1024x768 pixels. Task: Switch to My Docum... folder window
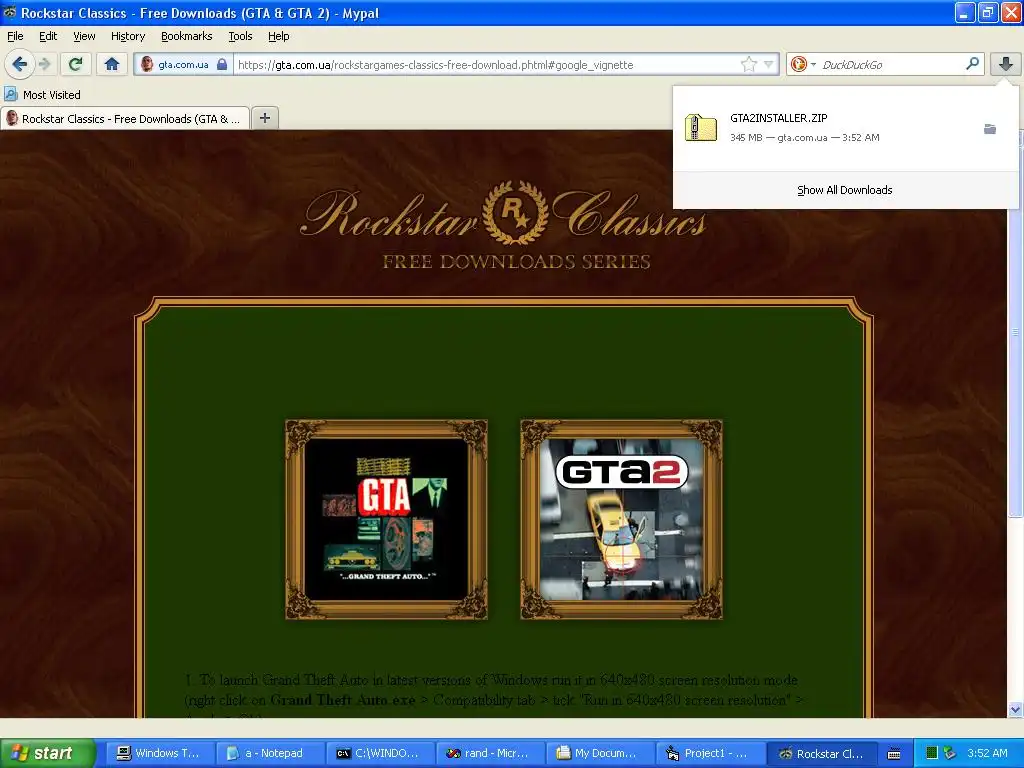point(600,753)
